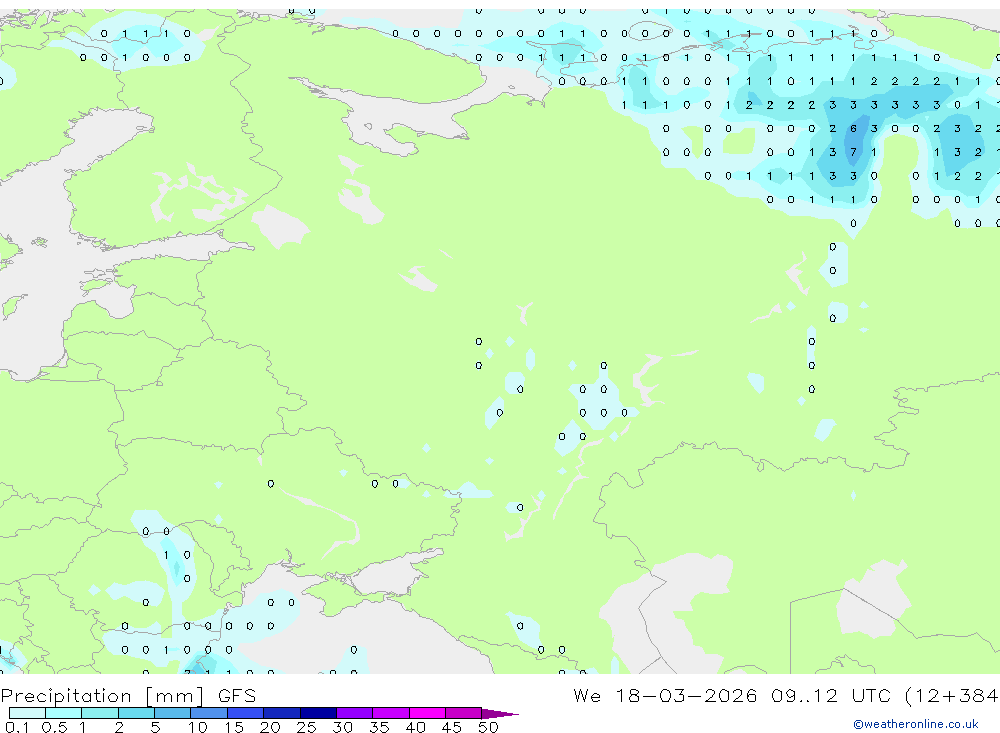Click the day label 'We'
The height and width of the screenshot is (733, 1000).
click(x=587, y=695)
